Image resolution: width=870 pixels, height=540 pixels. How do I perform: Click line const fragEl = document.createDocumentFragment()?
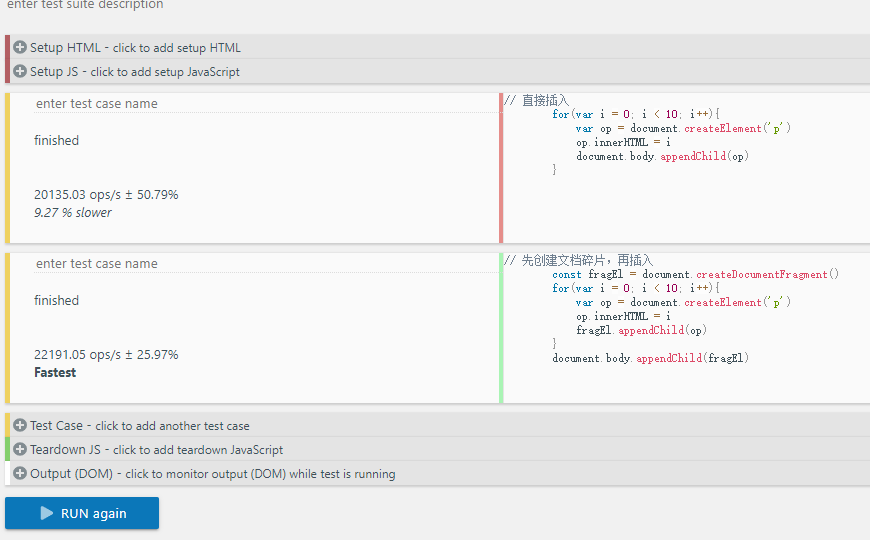coord(695,274)
